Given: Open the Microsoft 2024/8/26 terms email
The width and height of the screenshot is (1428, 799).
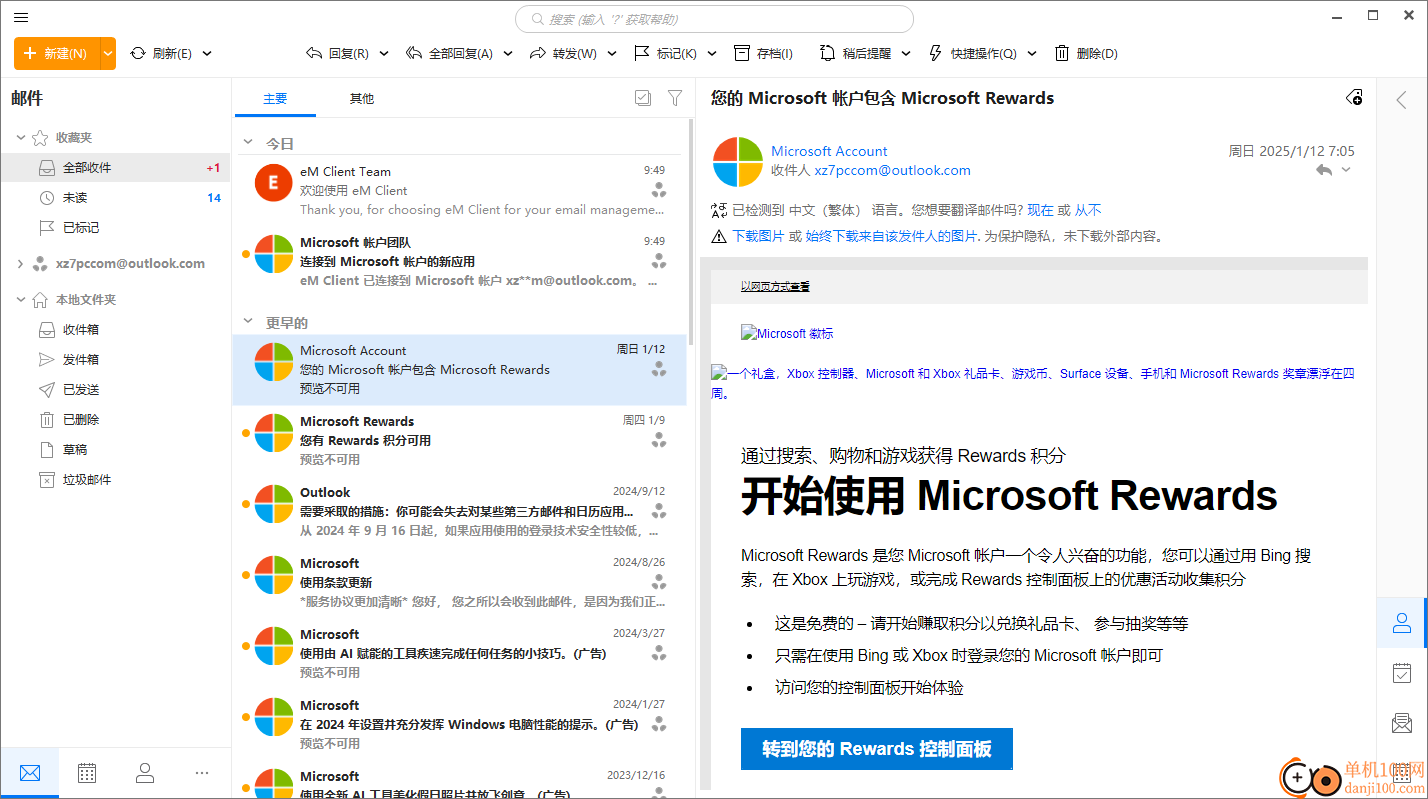Looking at the screenshot, I should pos(460,583).
